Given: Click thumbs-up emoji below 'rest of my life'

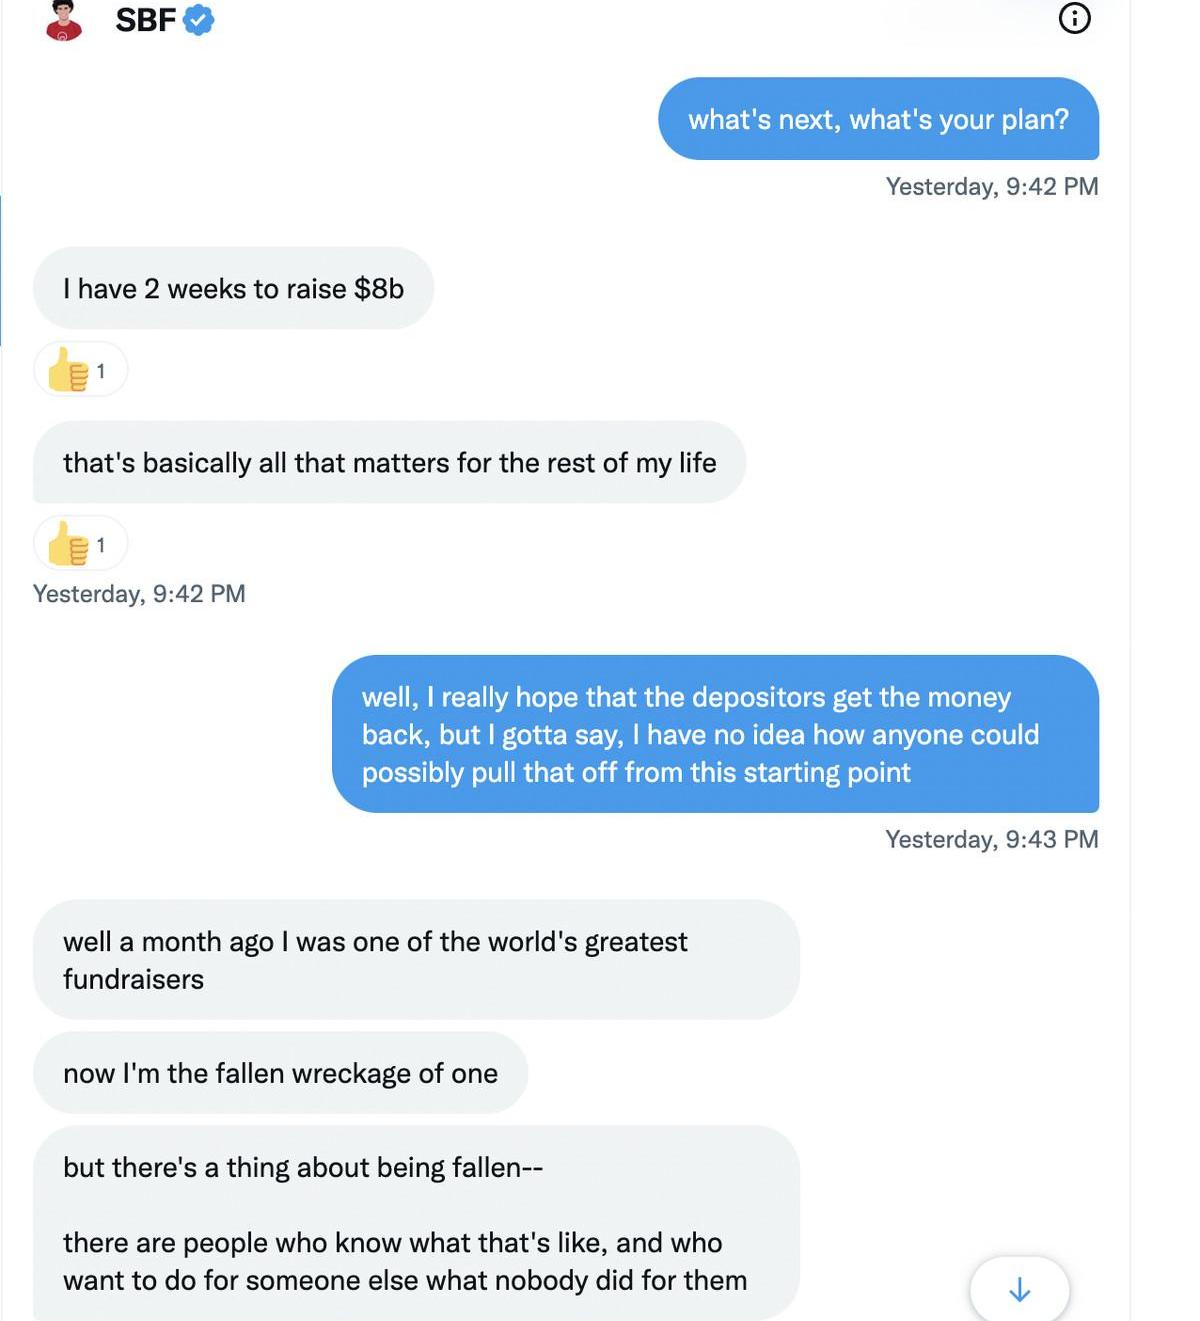Looking at the screenshot, I should click(x=68, y=544).
